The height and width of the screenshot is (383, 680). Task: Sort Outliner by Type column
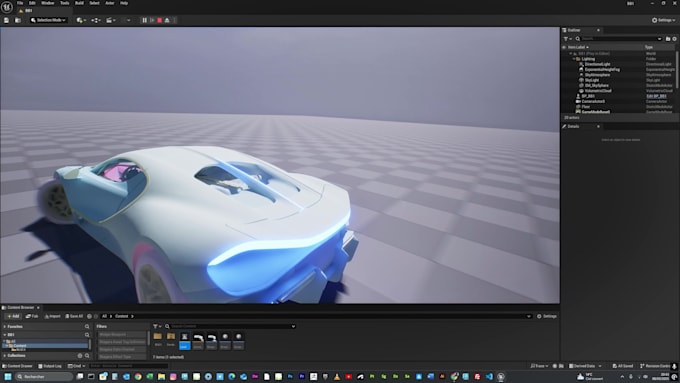[x=649, y=47]
